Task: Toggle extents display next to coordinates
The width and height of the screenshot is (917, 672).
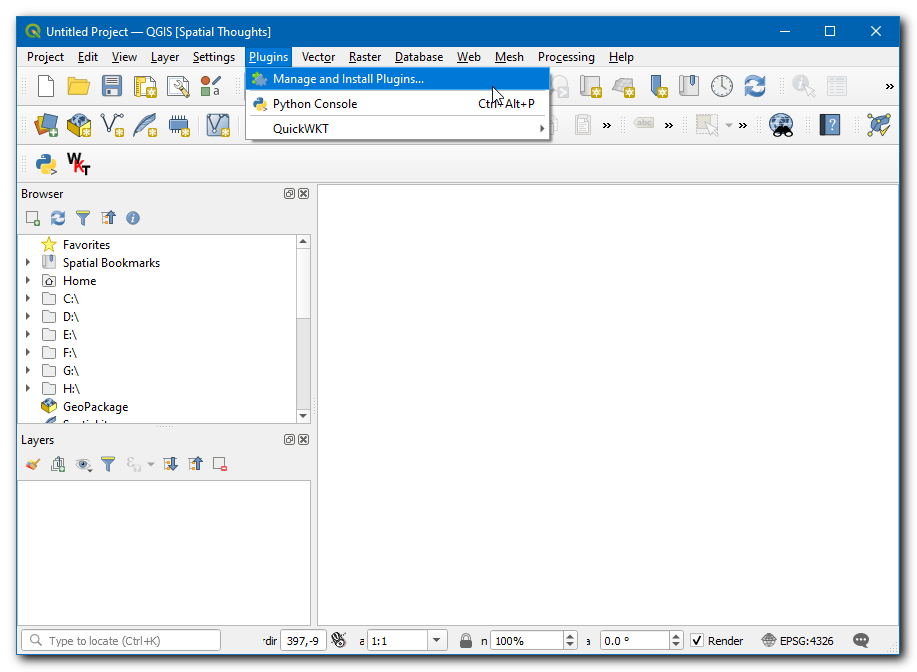Action: click(x=339, y=641)
